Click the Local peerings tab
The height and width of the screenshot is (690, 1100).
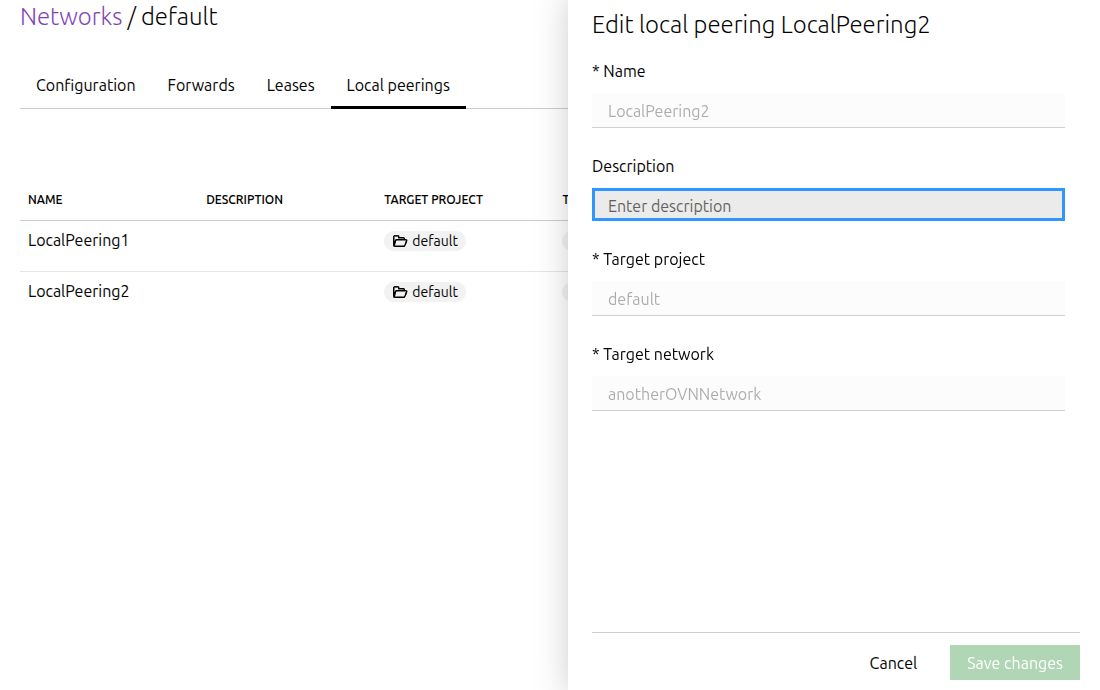tap(398, 85)
